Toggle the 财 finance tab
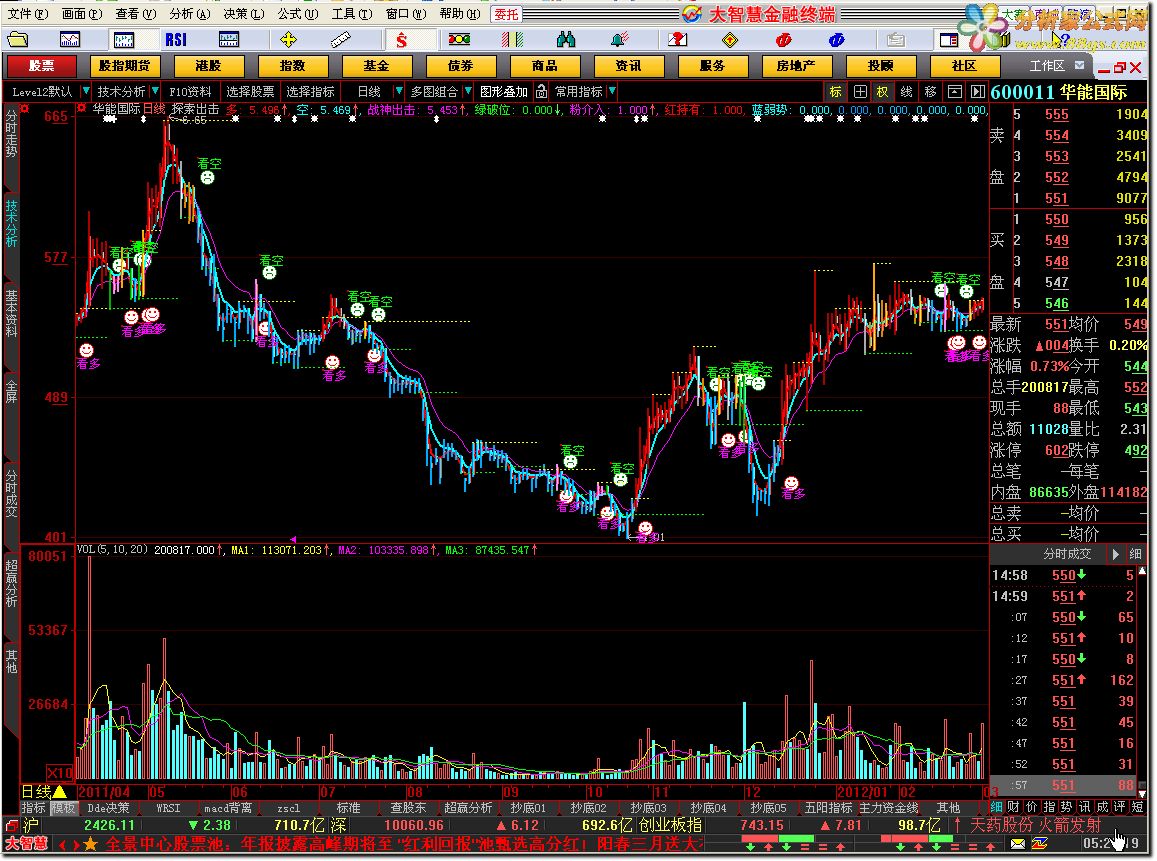Image resolution: width=1157 pixels, height=861 pixels. 1014,807
